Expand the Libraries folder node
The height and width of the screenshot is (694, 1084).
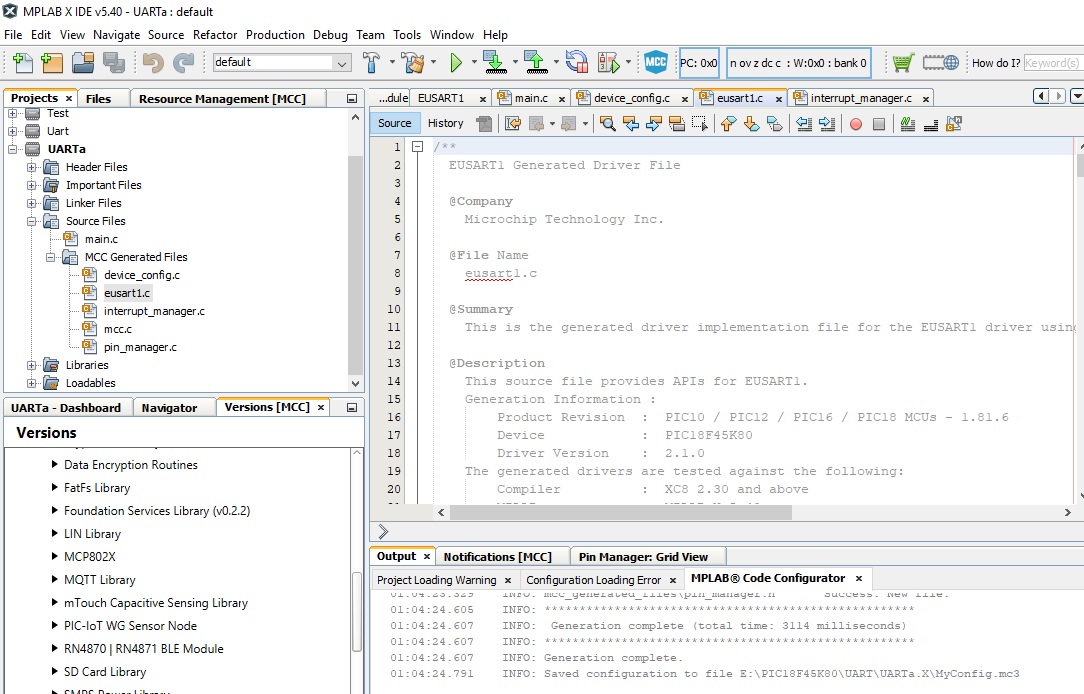pos(32,365)
